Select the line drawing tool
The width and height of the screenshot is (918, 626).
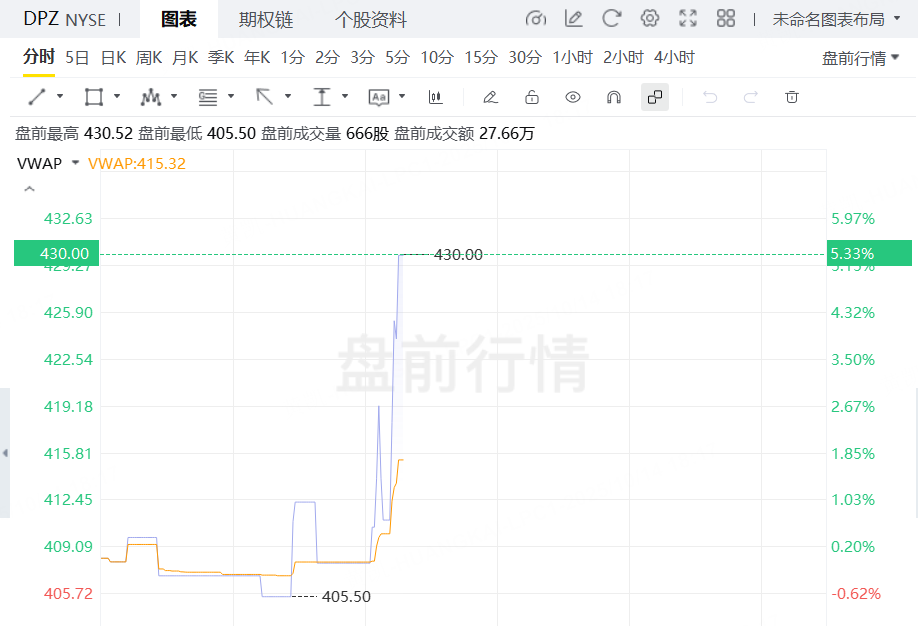[x=37, y=97]
